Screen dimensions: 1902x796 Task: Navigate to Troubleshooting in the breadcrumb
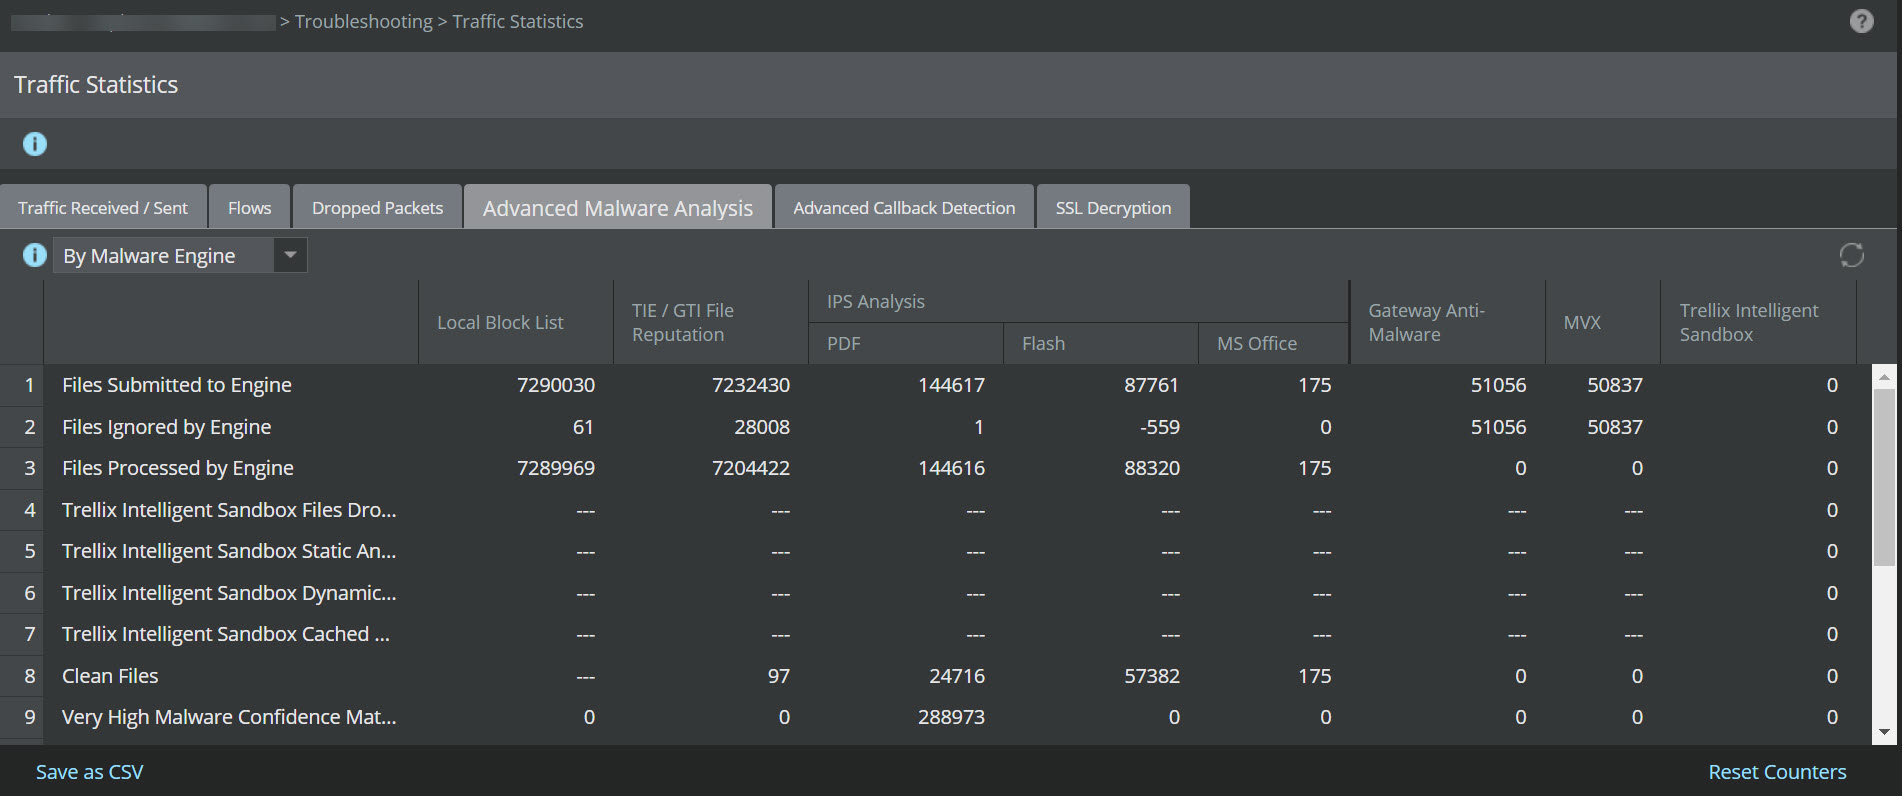click(x=364, y=21)
